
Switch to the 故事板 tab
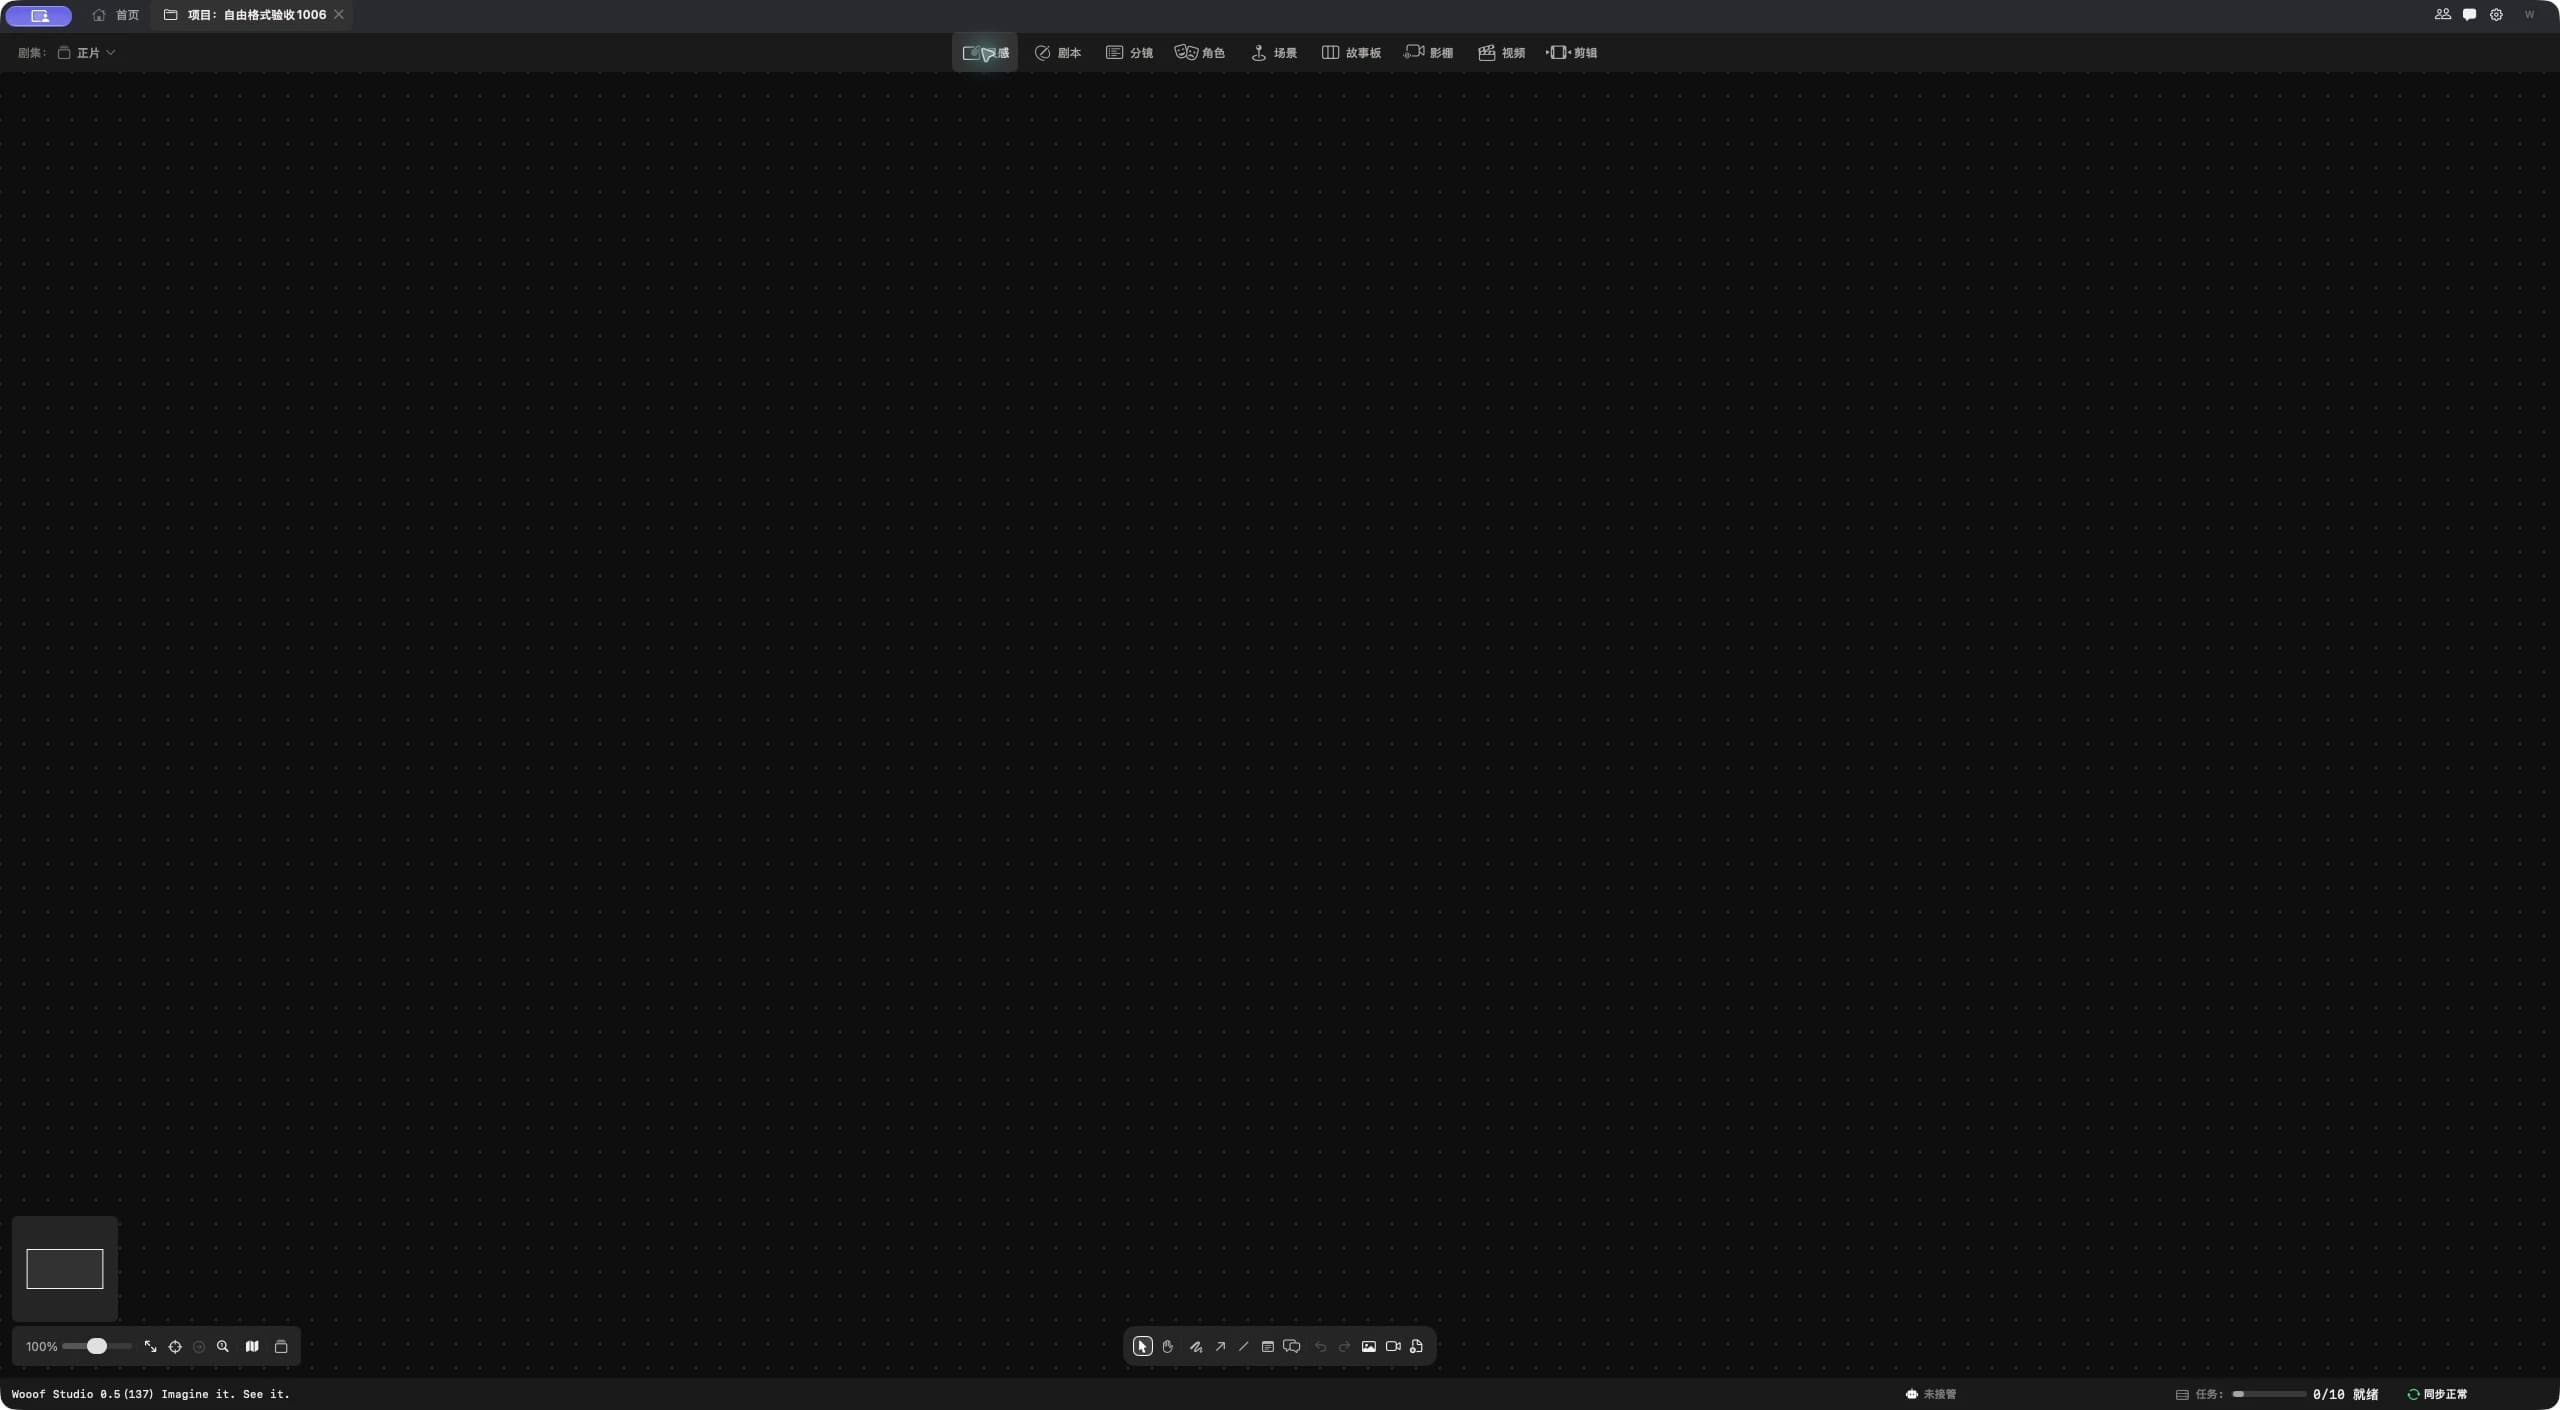pos(1351,53)
